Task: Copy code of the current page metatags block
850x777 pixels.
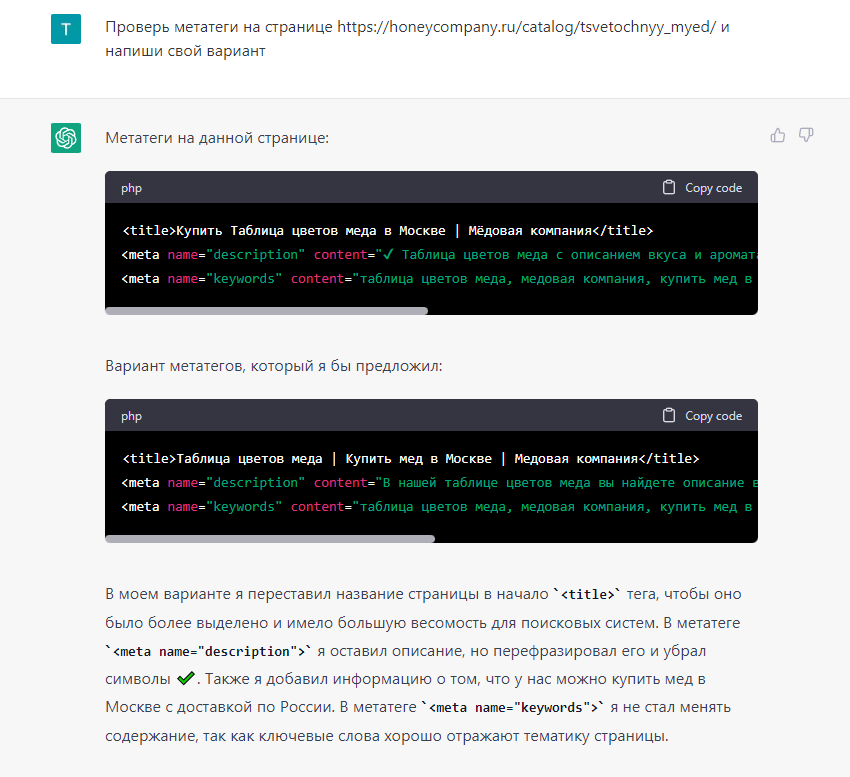Action: coord(703,188)
